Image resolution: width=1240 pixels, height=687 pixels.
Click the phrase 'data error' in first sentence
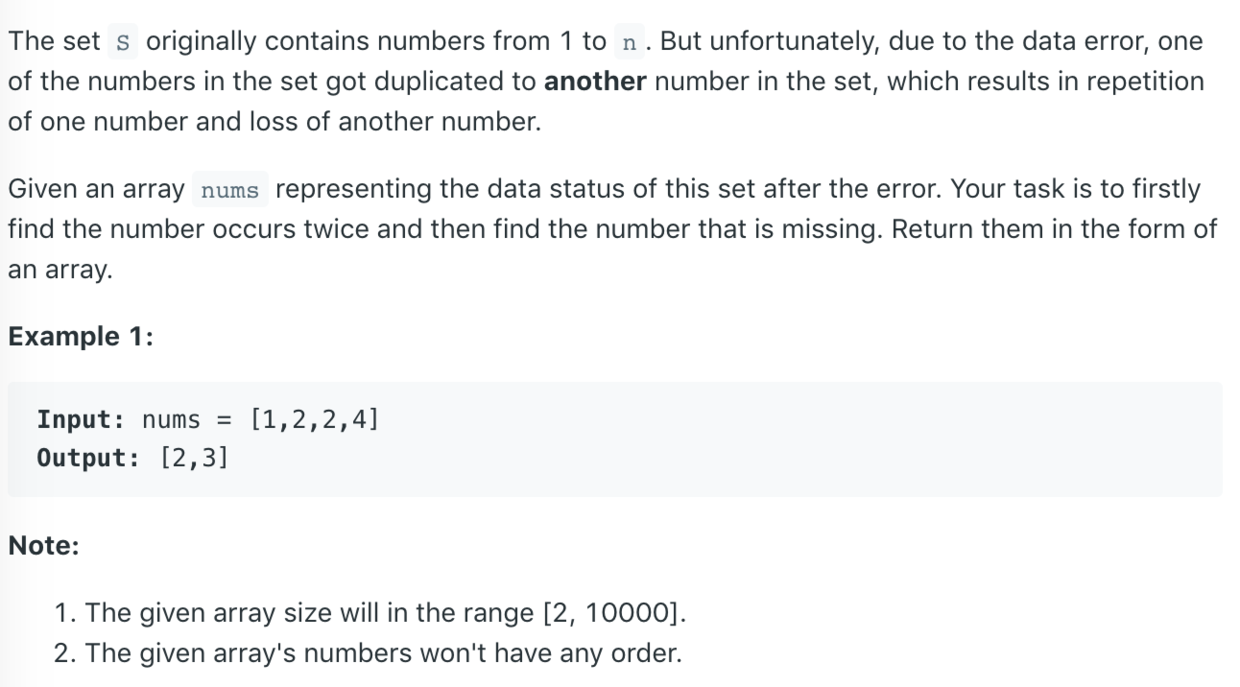tap(1031, 42)
